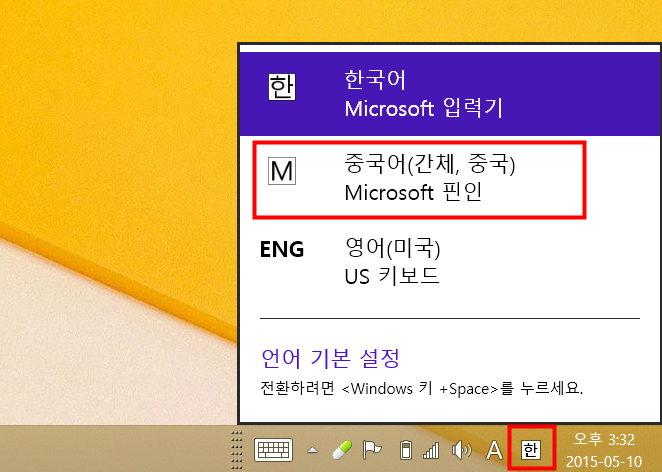Open Action Center flag icon
This screenshot has height=472, width=662.
pyautogui.click(x=372, y=450)
